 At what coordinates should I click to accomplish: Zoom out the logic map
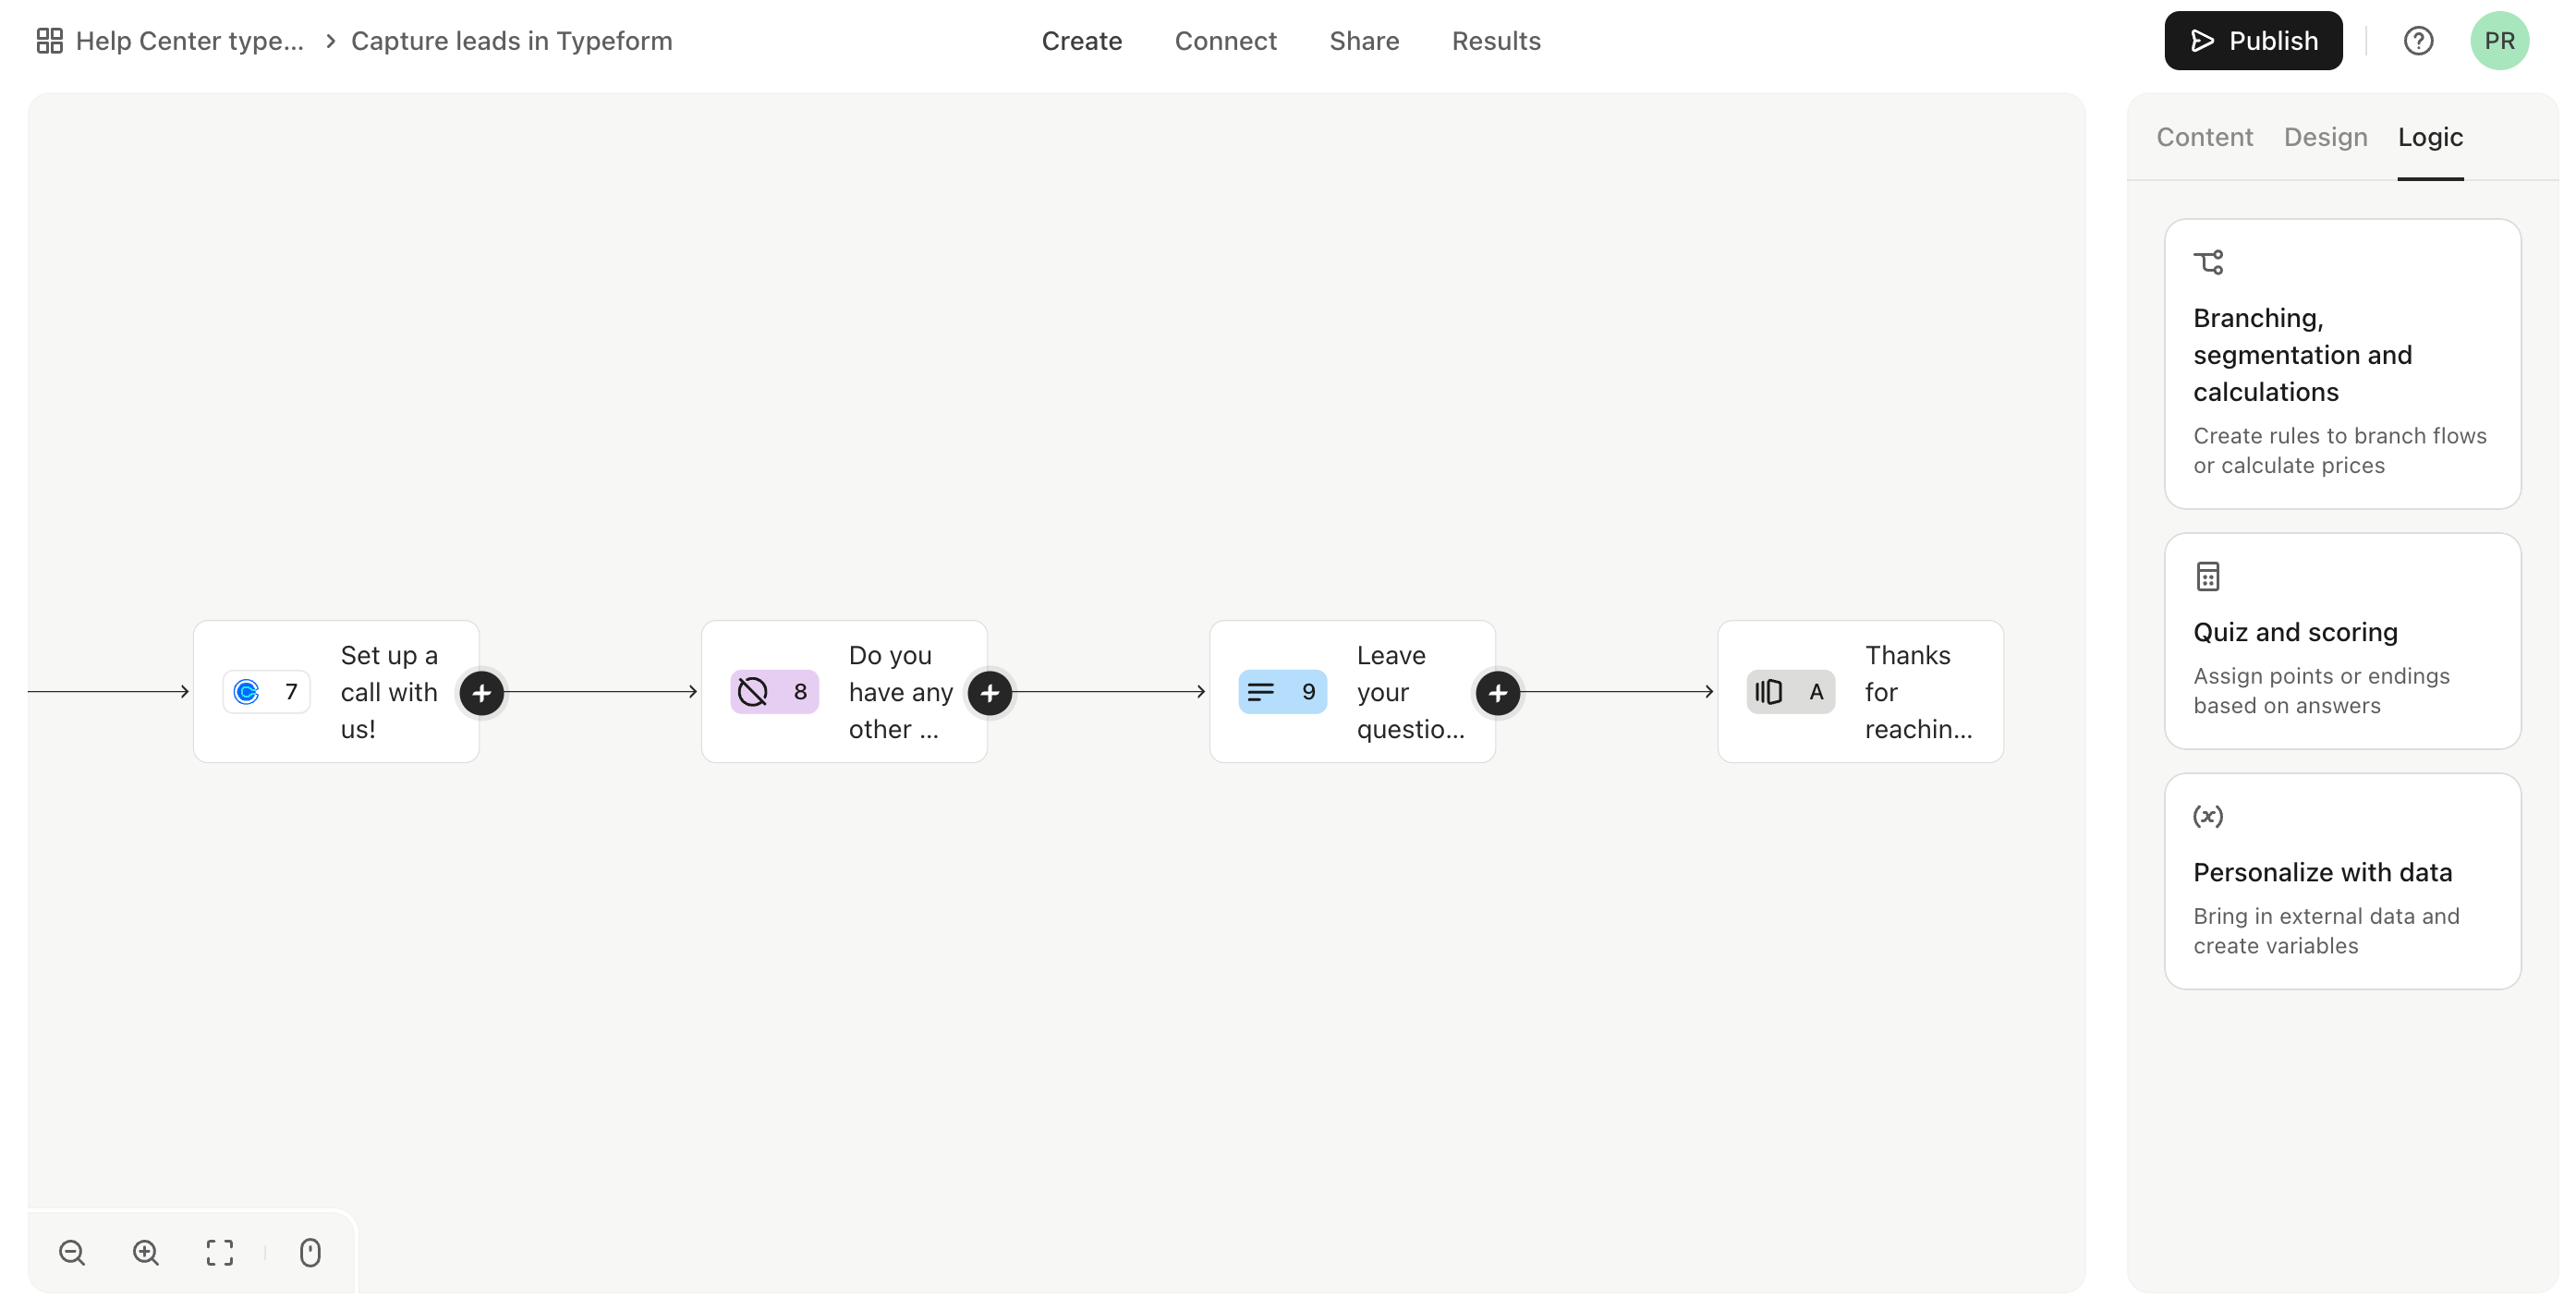(x=72, y=1253)
